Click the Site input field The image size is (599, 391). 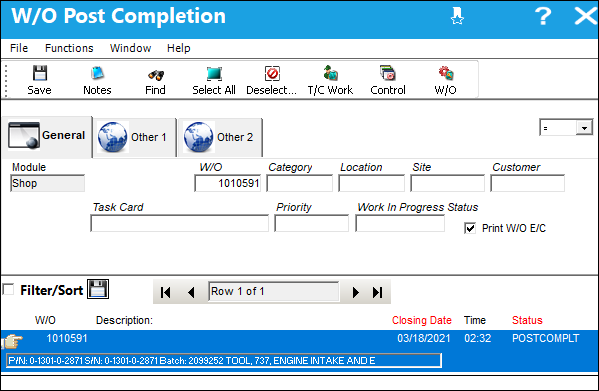coord(447,183)
